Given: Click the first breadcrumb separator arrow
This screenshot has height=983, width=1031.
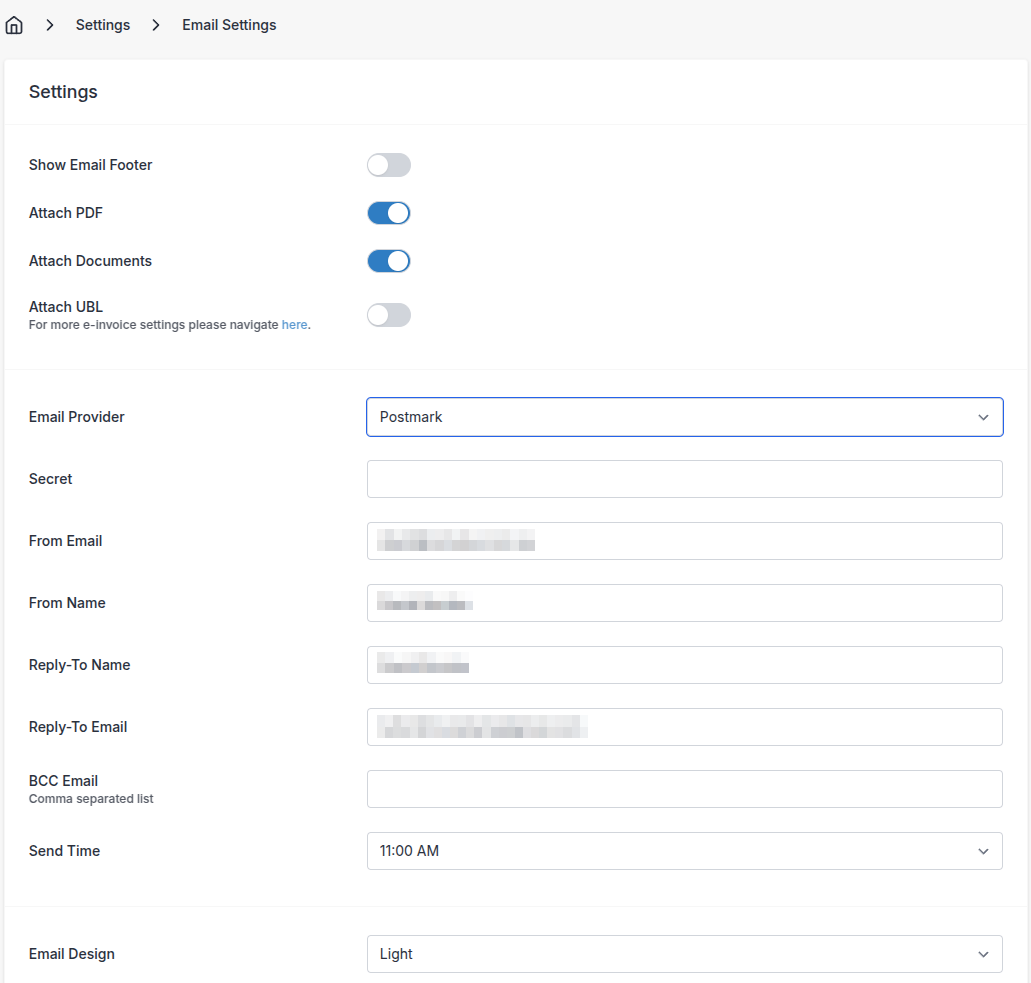Looking at the screenshot, I should click(49, 24).
